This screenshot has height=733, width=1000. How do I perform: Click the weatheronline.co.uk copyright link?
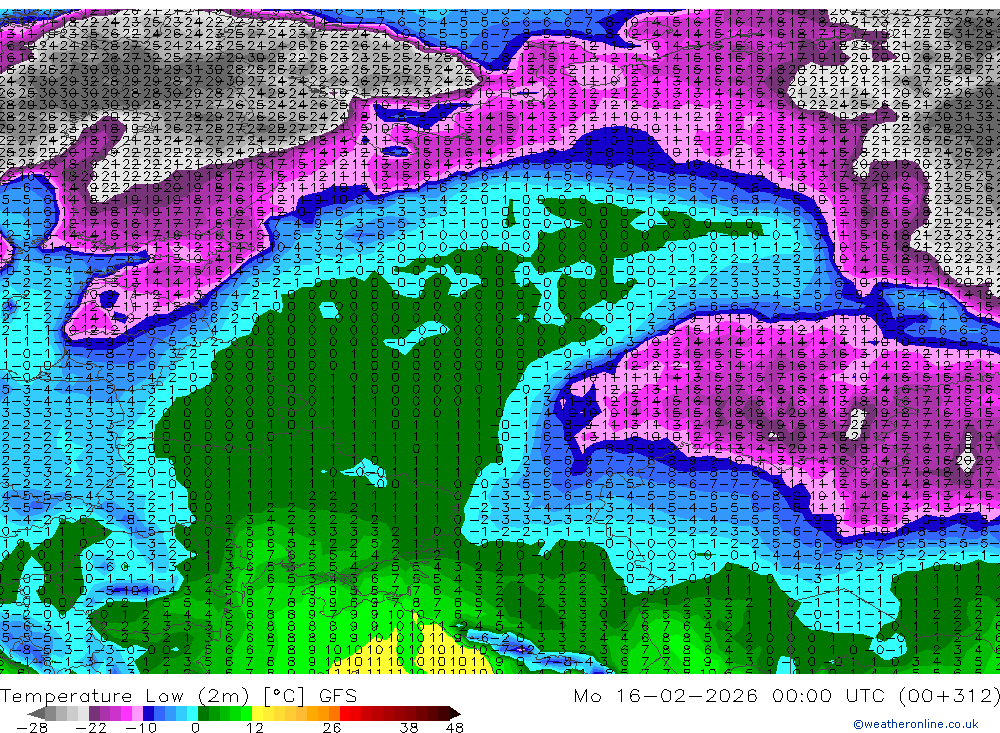pyautogui.click(x=916, y=724)
